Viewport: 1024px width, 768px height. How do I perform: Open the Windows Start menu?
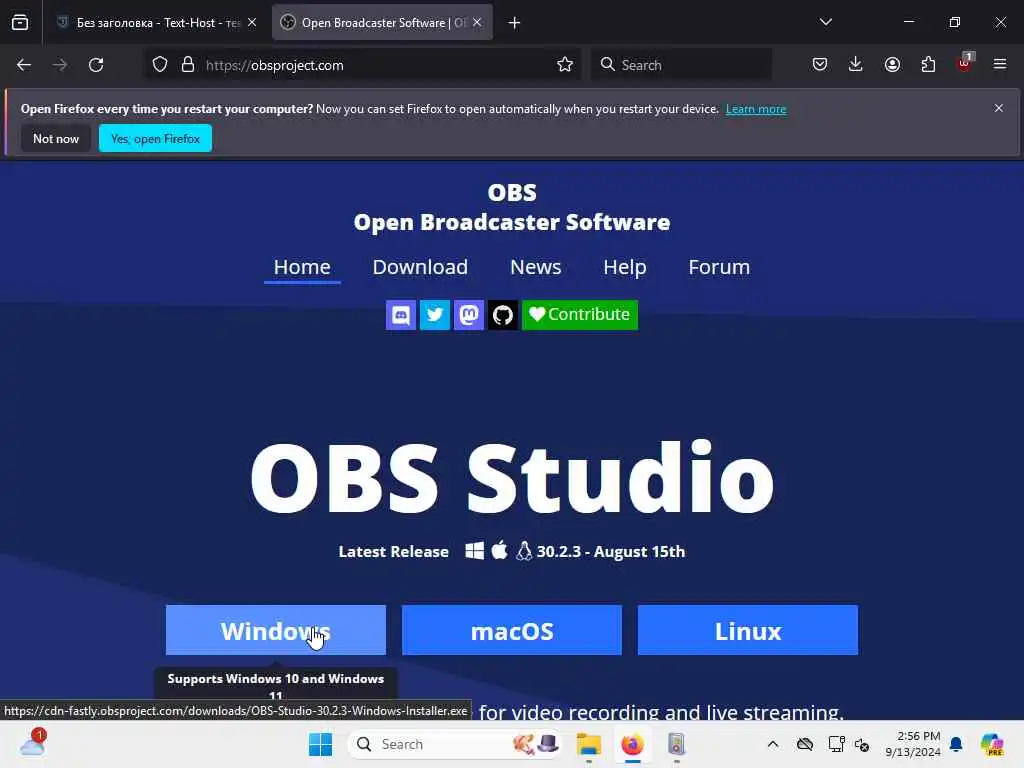(320, 744)
